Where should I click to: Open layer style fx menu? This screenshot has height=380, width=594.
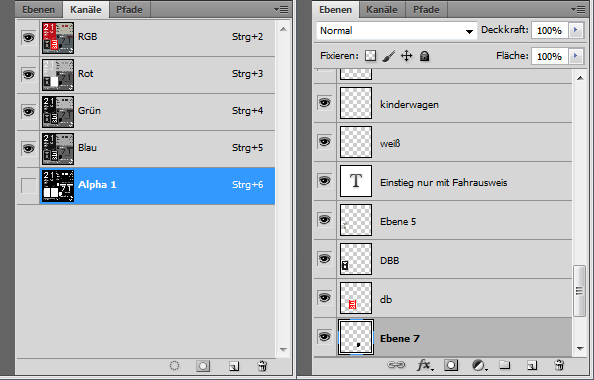pos(425,365)
